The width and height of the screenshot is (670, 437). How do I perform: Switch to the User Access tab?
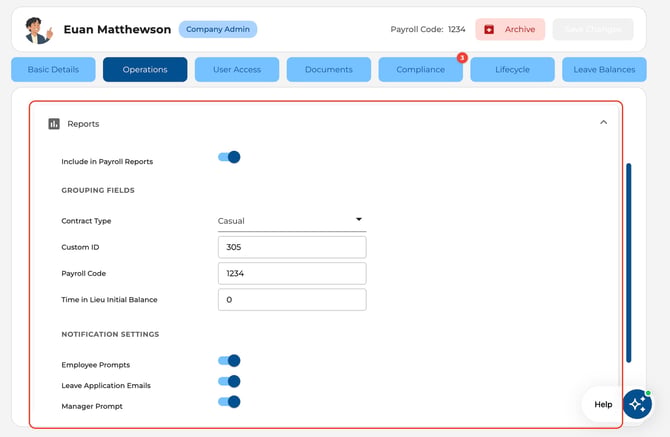[237, 69]
